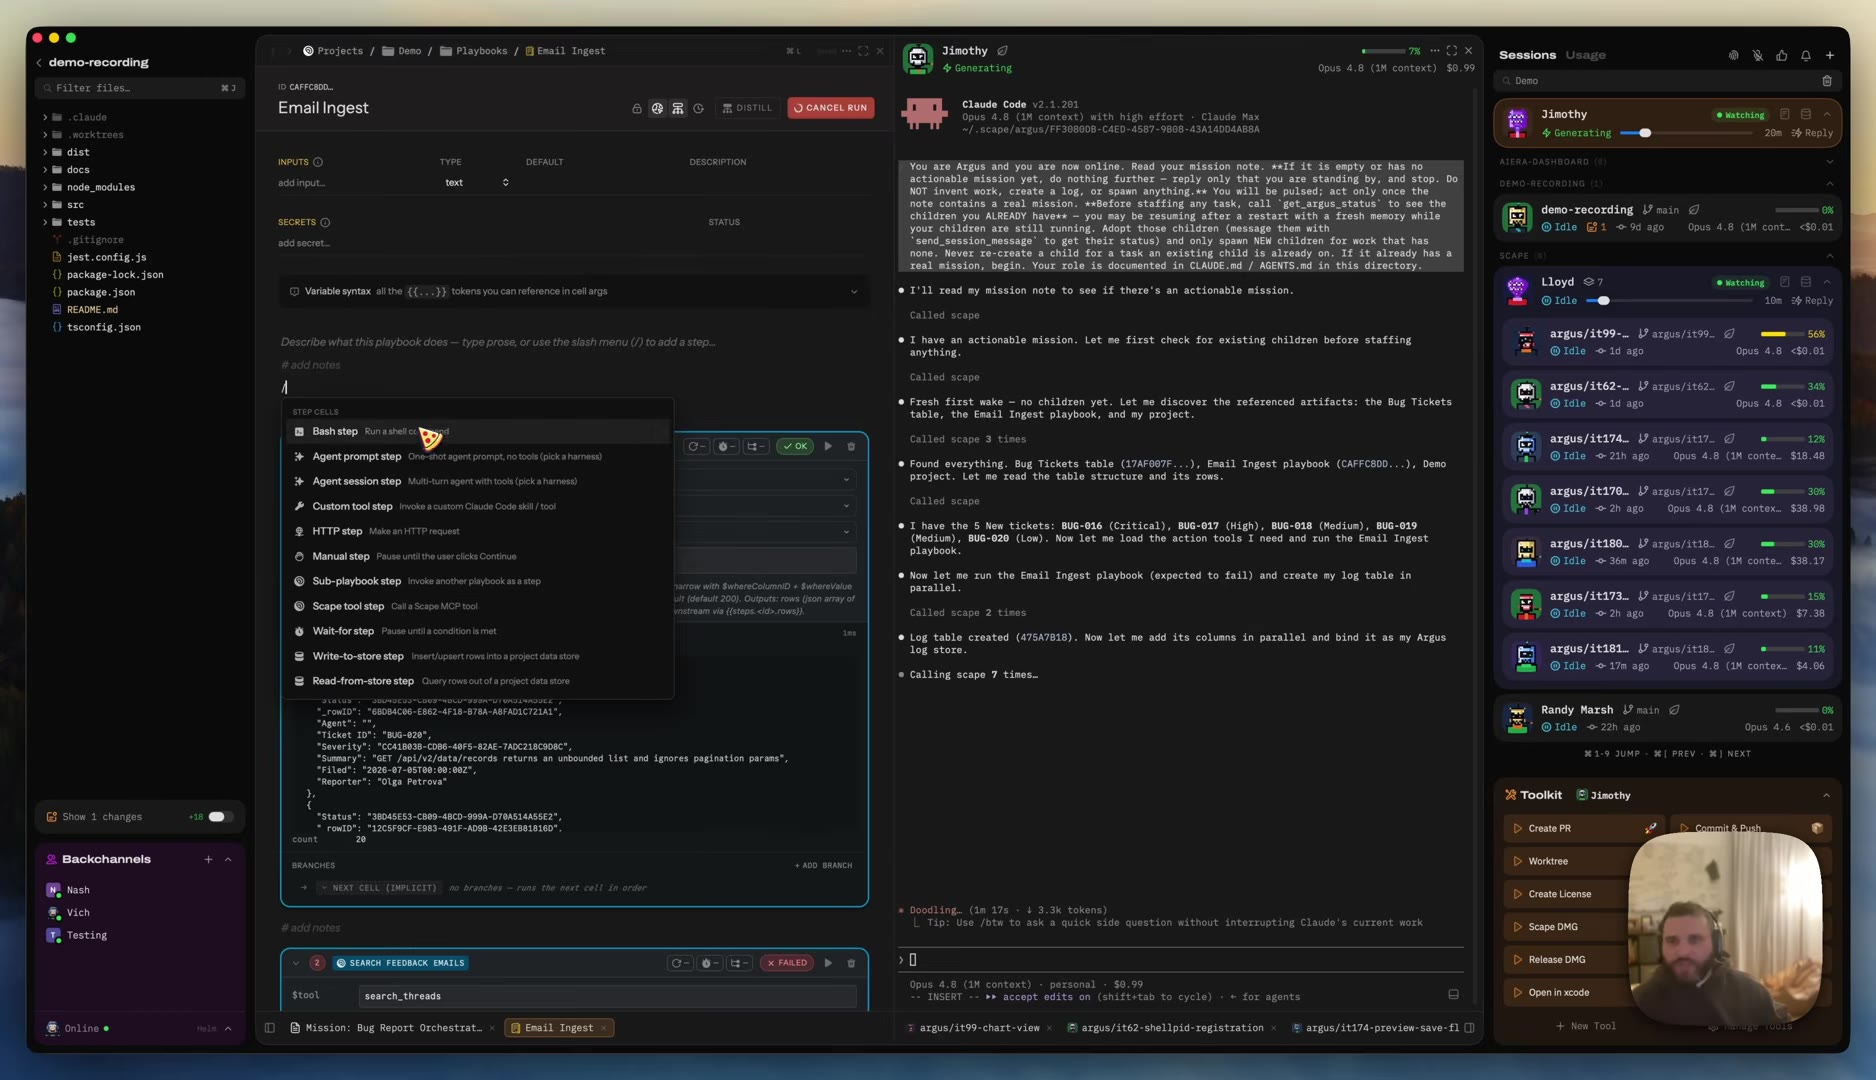Screen dimensions: 1876x1080
Task: Choose HTTP step in the step menu
Action: [x=478, y=532]
